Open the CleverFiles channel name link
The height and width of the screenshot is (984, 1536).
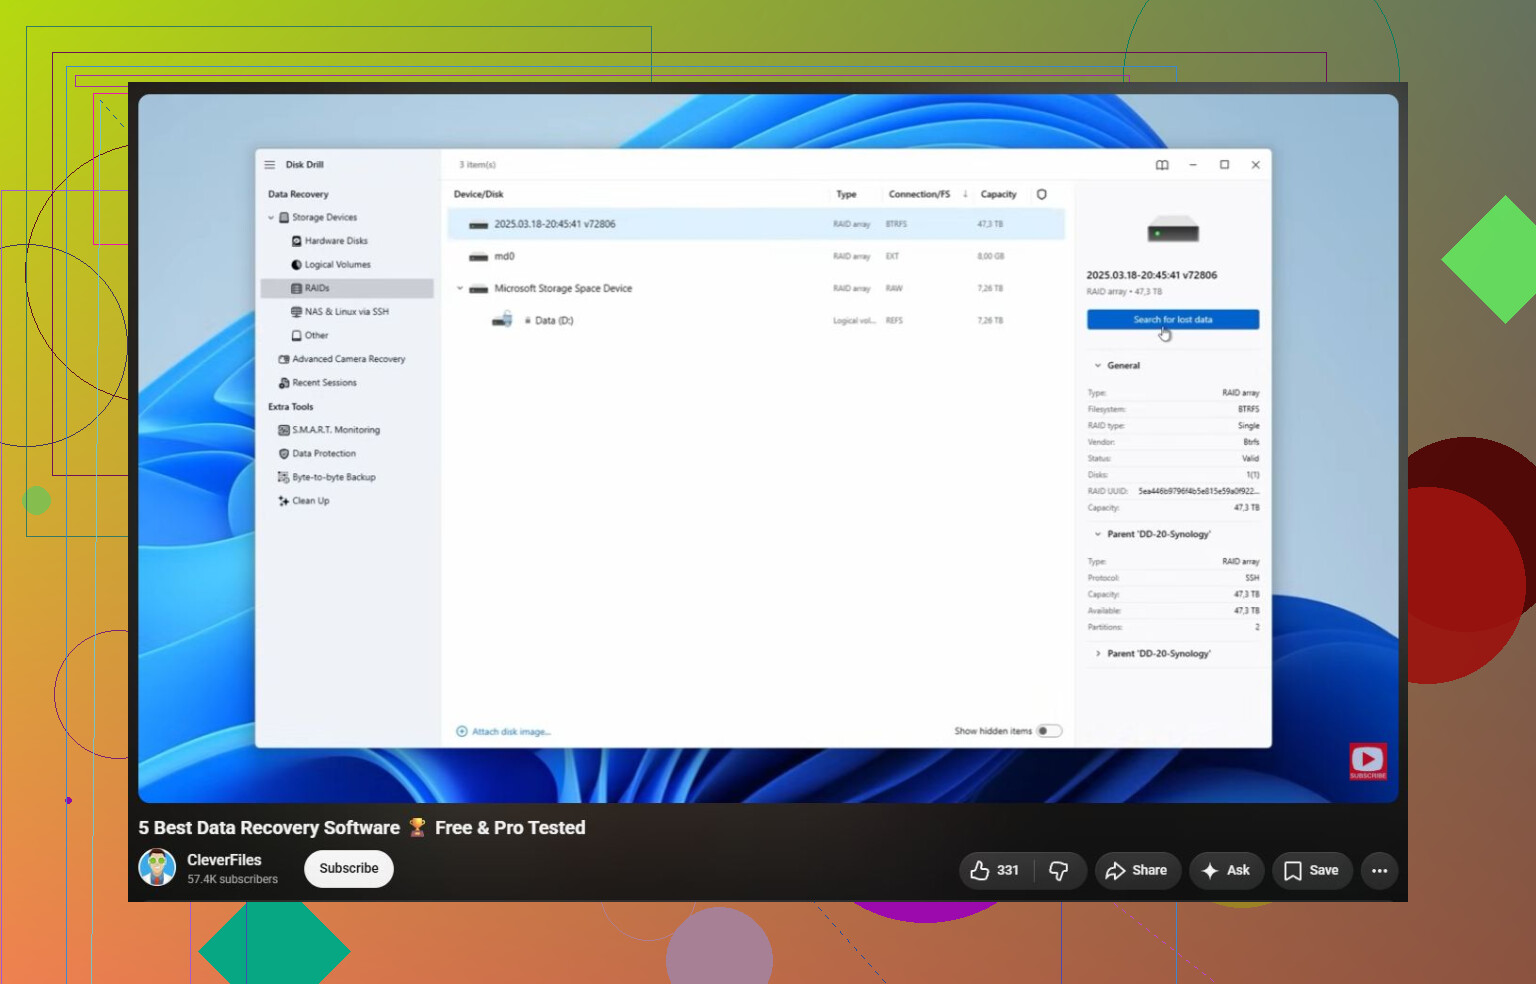pyautogui.click(x=224, y=860)
